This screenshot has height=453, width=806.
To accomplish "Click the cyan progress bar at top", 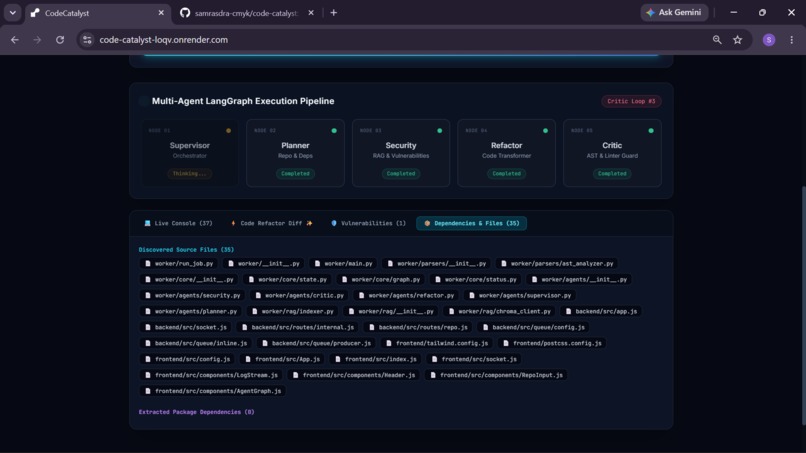I will [x=401, y=54].
